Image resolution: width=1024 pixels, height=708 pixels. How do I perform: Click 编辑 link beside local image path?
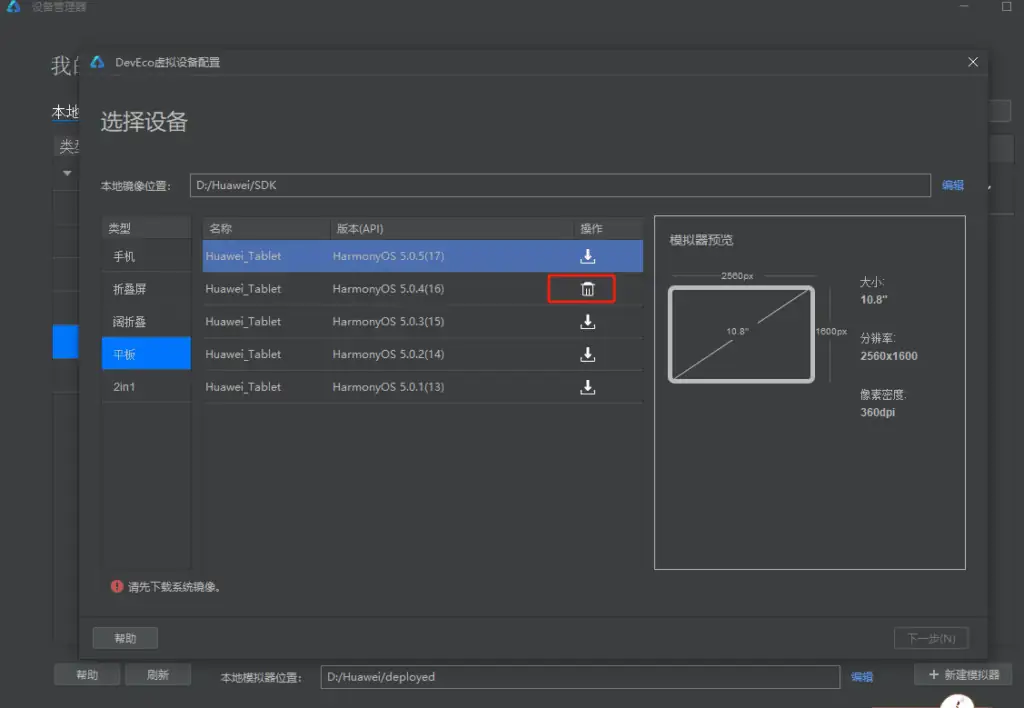pyautogui.click(x=952, y=185)
